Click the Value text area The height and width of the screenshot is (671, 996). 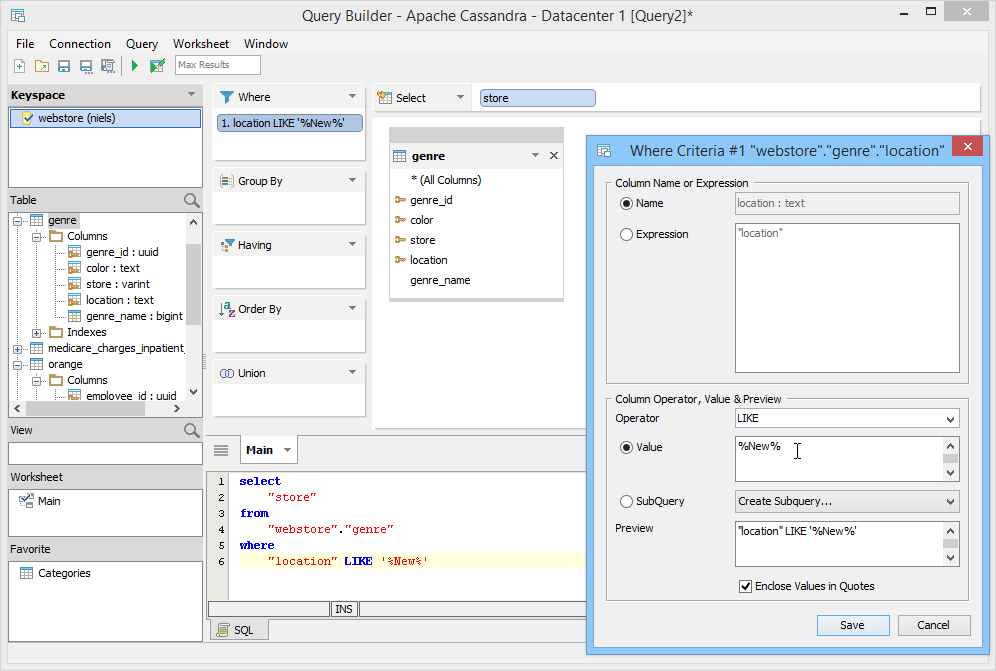click(x=839, y=459)
